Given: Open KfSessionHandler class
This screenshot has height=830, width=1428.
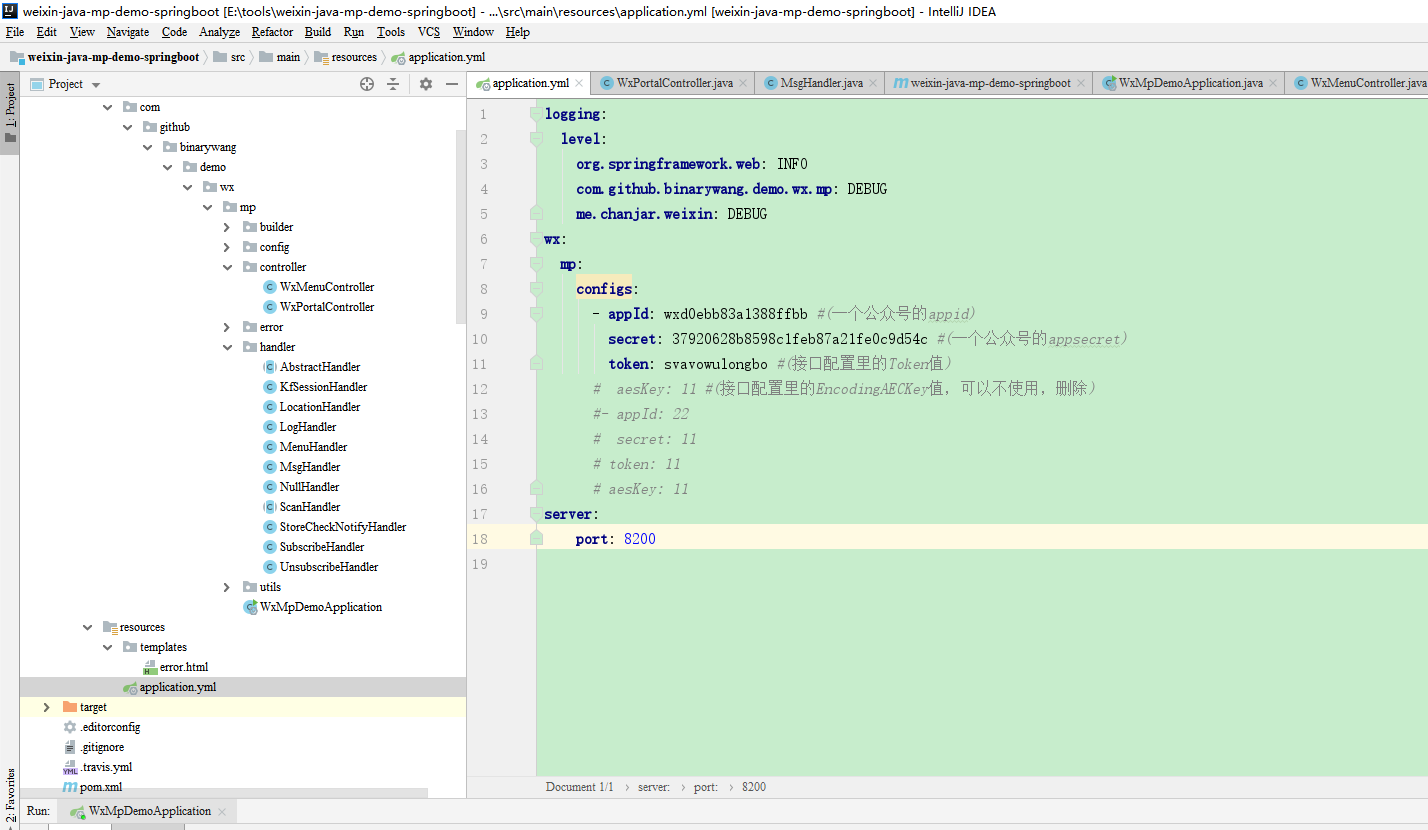Looking at the screenshot, I should coord(323,387).
